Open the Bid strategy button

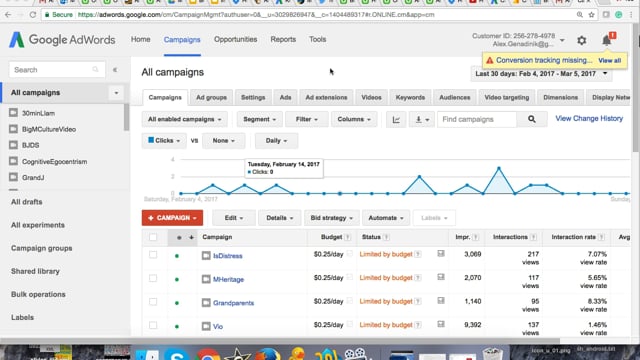331,218
